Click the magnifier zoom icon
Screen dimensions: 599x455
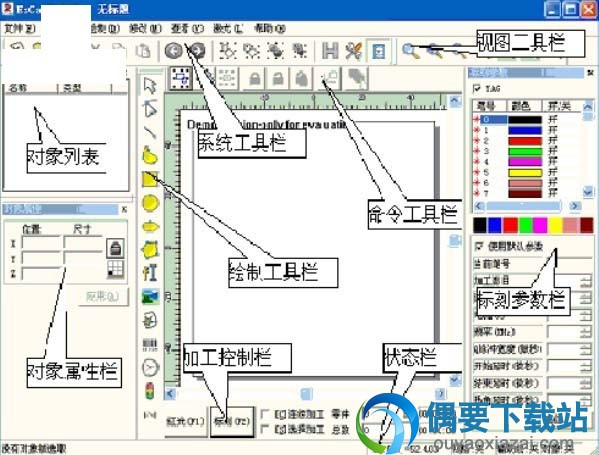click(x=410, y=51)
